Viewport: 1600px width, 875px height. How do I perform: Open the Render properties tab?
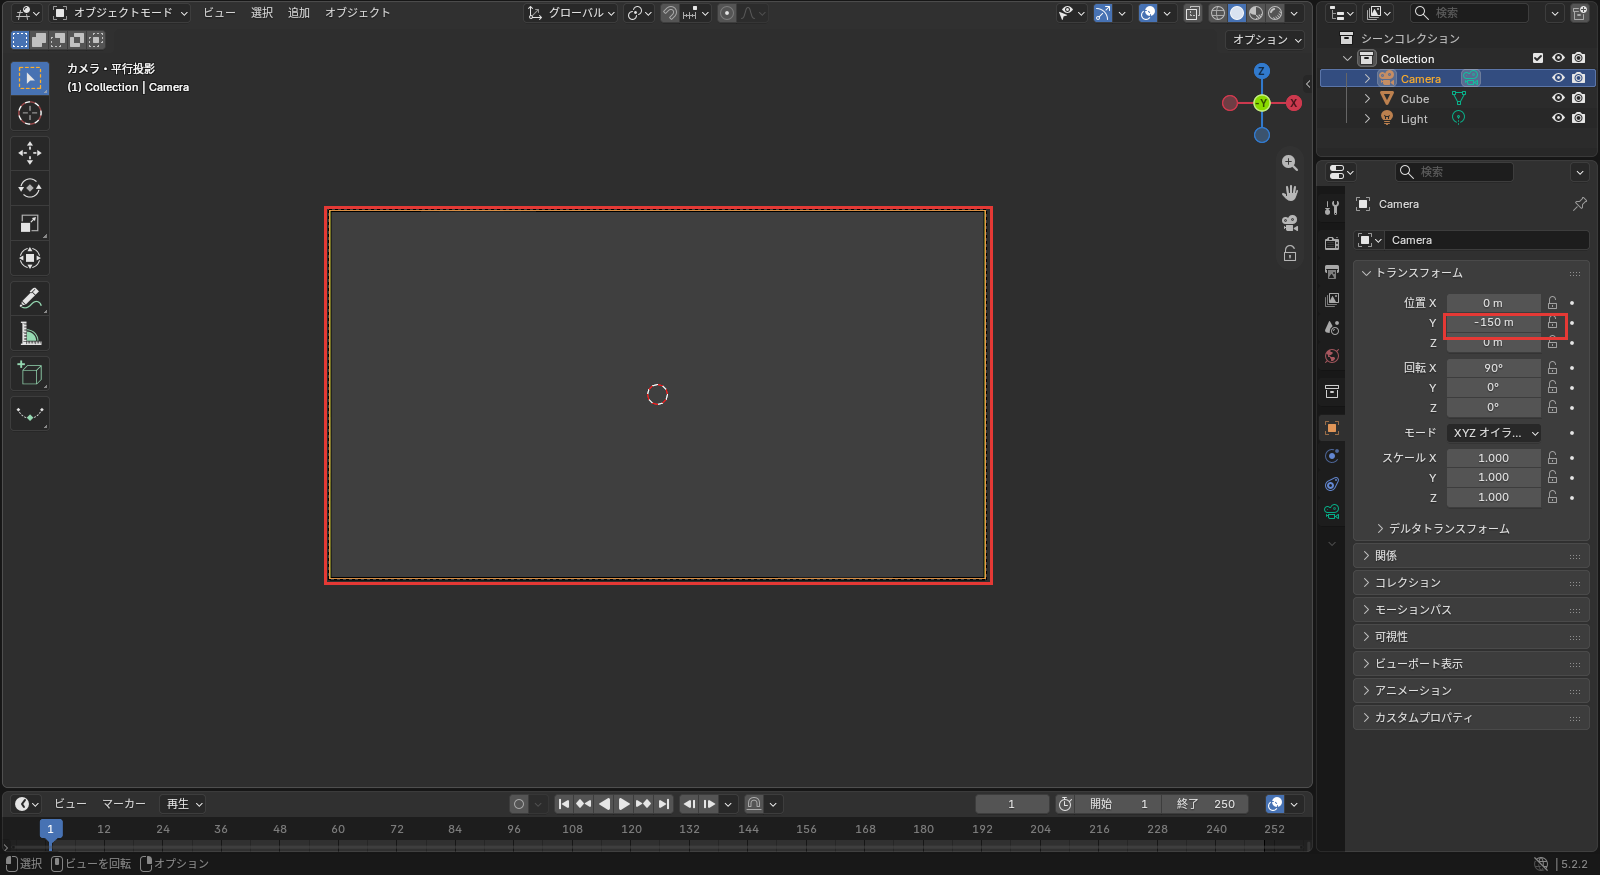click(1332, 243)
